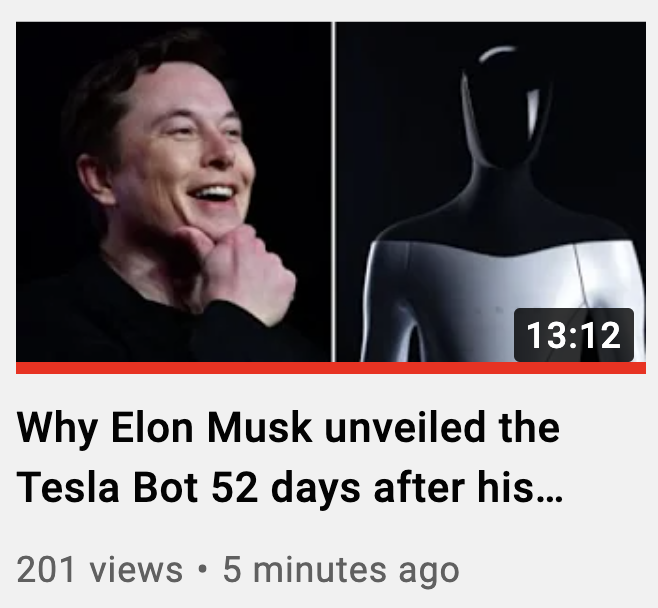658x608 pixels.
Task: Click the words 'Tesla Bot' in title
Action: (107, 488)
